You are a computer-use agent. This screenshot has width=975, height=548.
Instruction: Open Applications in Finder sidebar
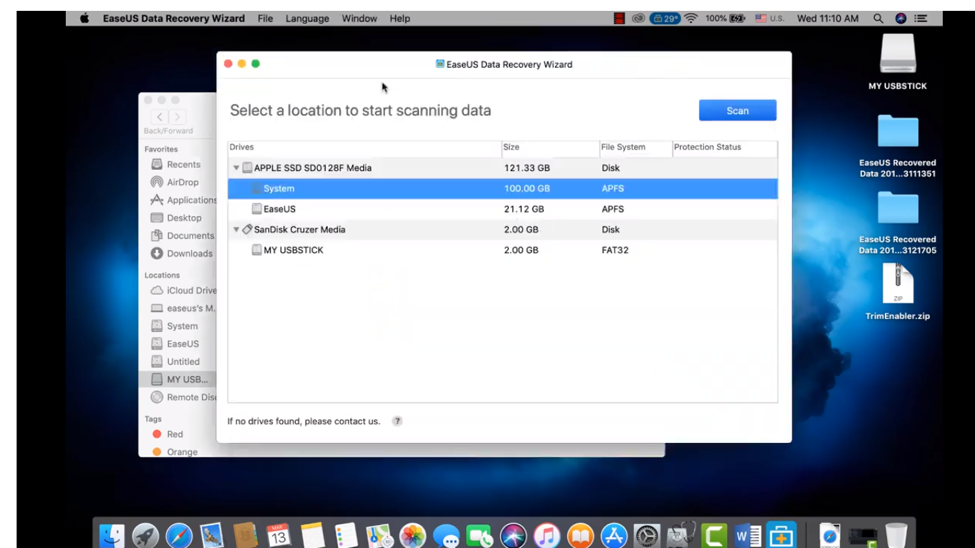(x=183, y=200)
